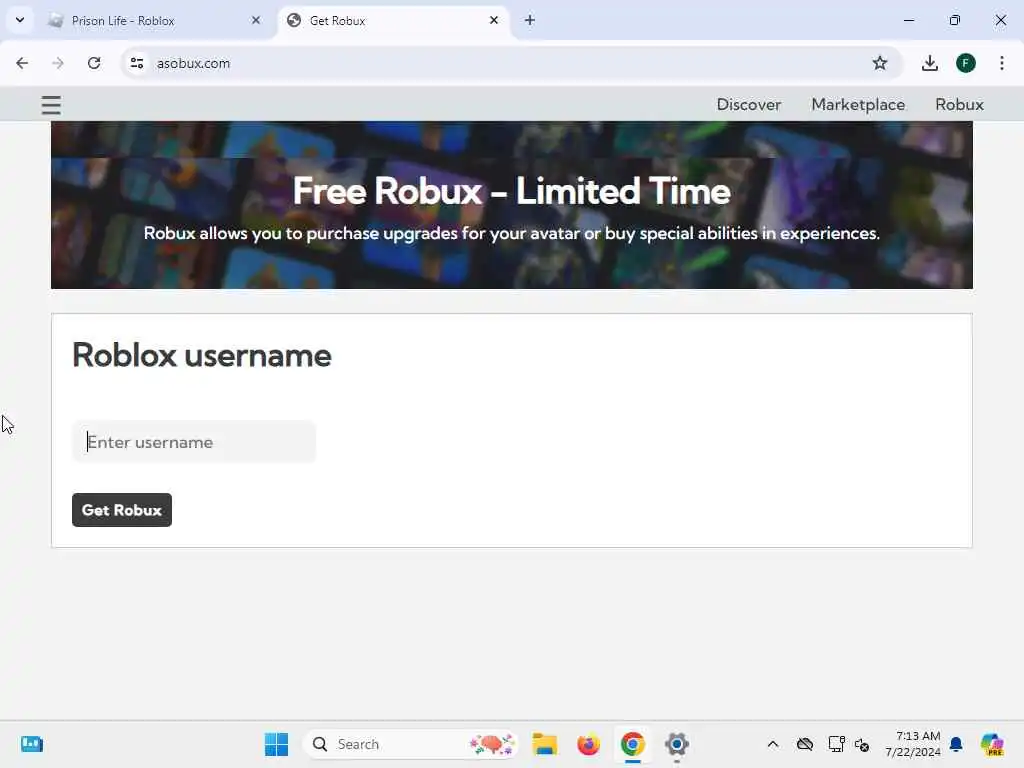Click the OneDrive cloud tray icon
Screen dimensions: 1024x768
tap(805, 744)
